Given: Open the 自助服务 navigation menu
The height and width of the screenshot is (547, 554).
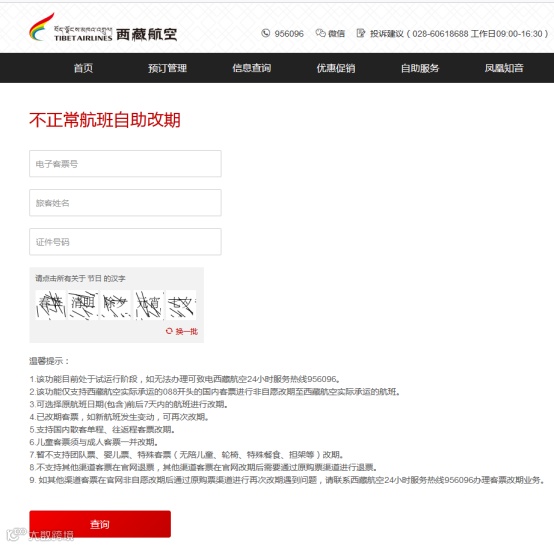Looking at the screenshot, I should [x=420, y=68].
